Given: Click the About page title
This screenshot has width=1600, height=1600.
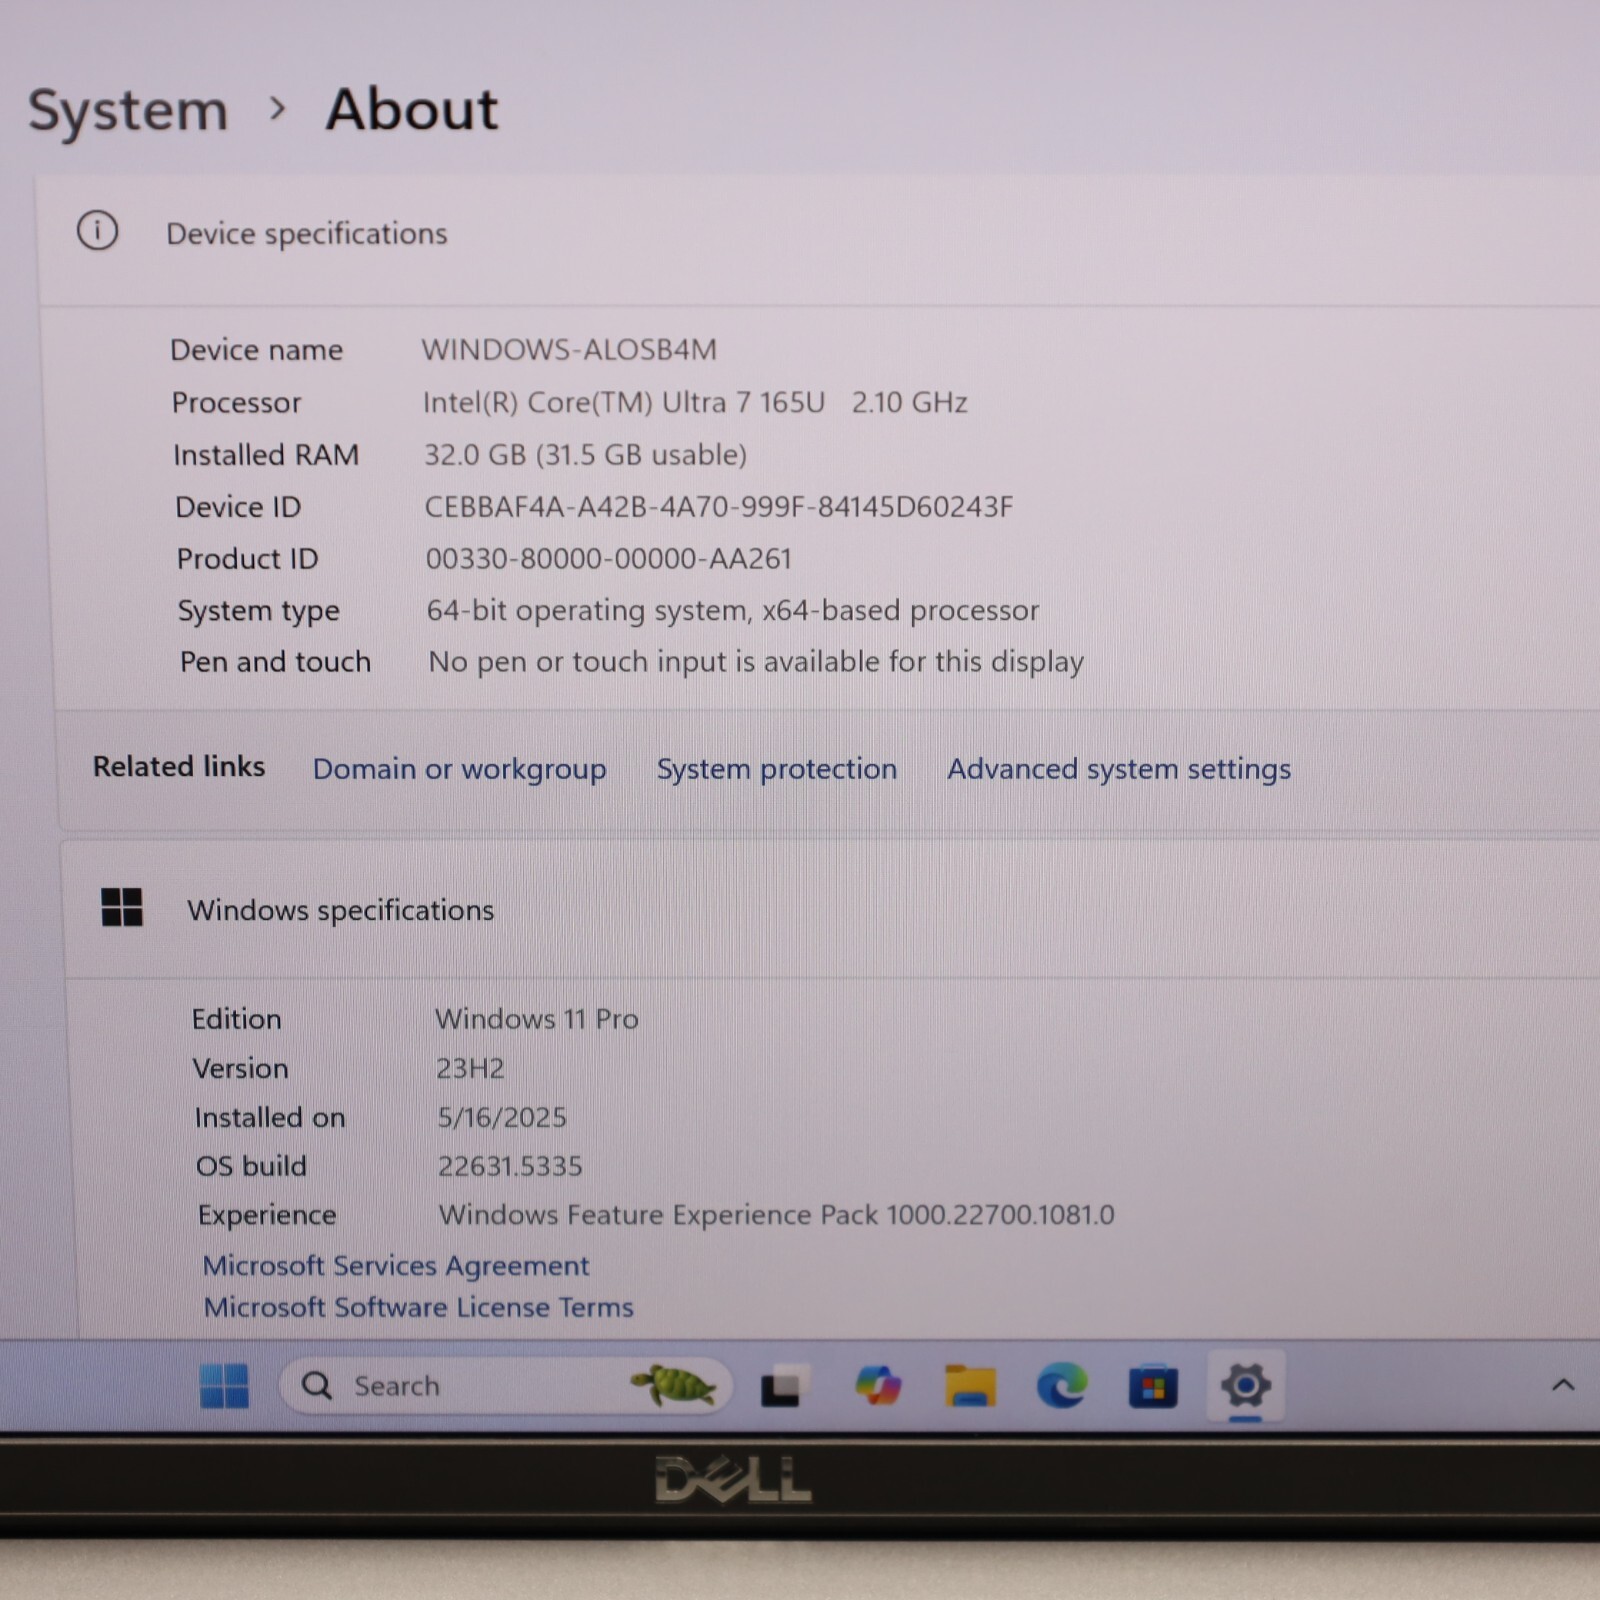Looking at the screenshot, I should click(412, 109).
